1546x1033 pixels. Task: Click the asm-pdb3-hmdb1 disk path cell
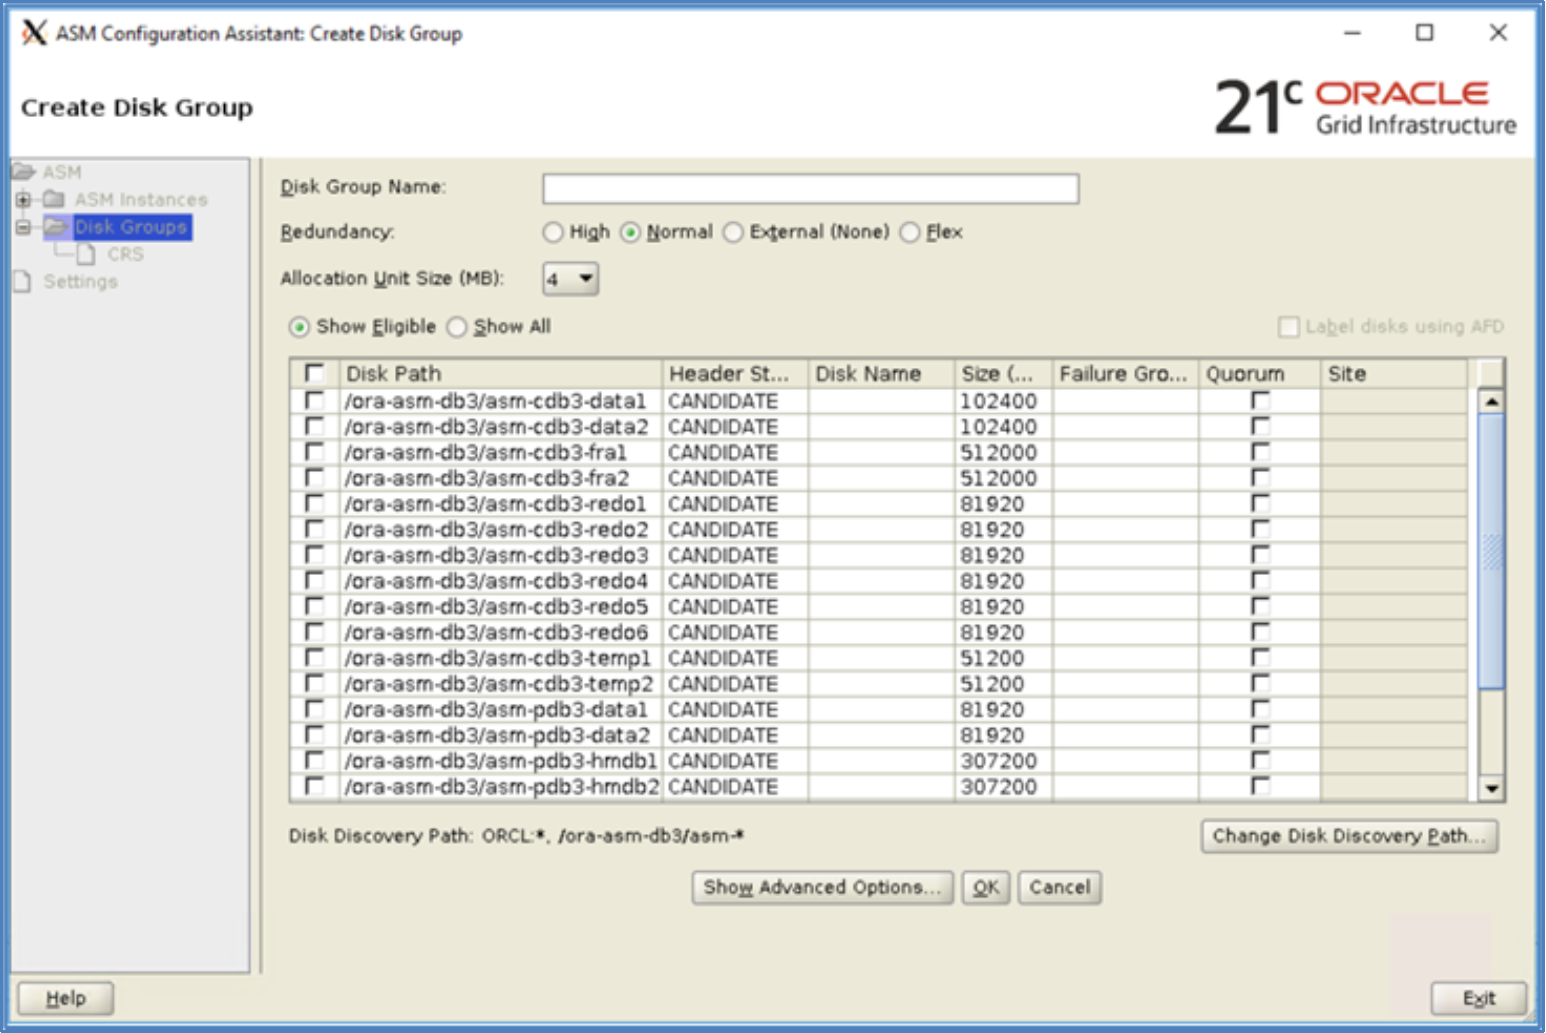tap(499, 761)
